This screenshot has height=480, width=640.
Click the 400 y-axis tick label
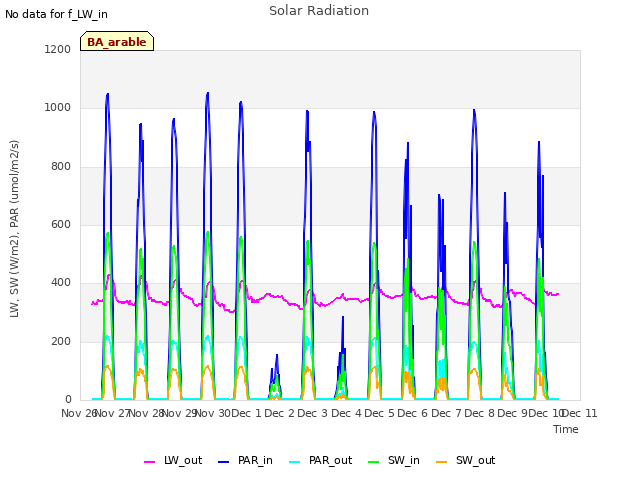coord(61,282)
